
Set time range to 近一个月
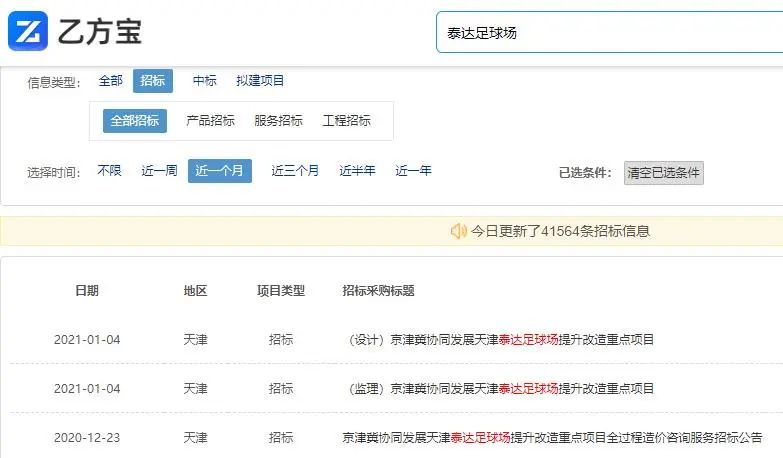(220, 171)
